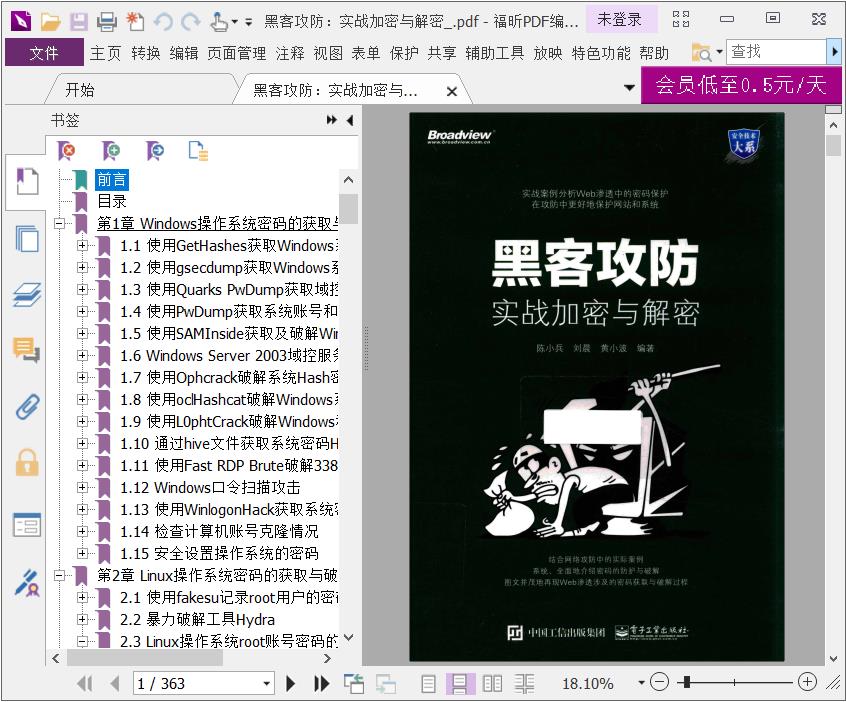Go to the first page

tap(84, 684)
